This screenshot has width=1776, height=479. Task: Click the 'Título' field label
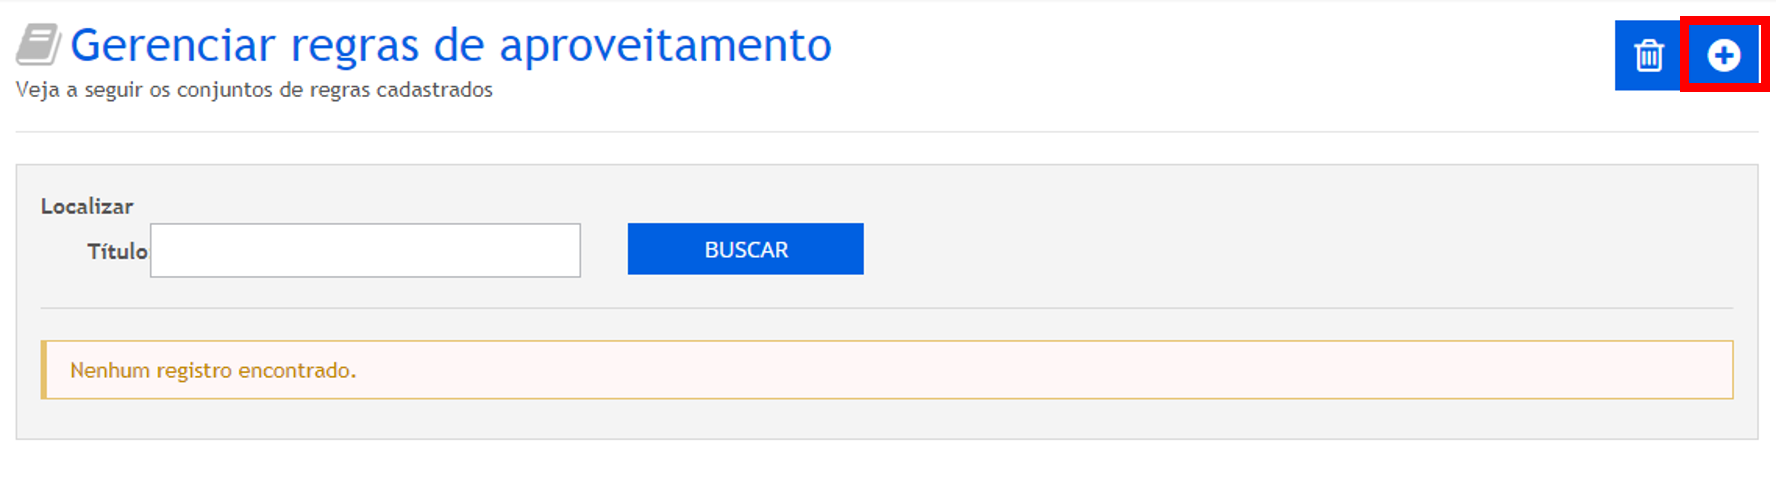(x=117, y=251)
